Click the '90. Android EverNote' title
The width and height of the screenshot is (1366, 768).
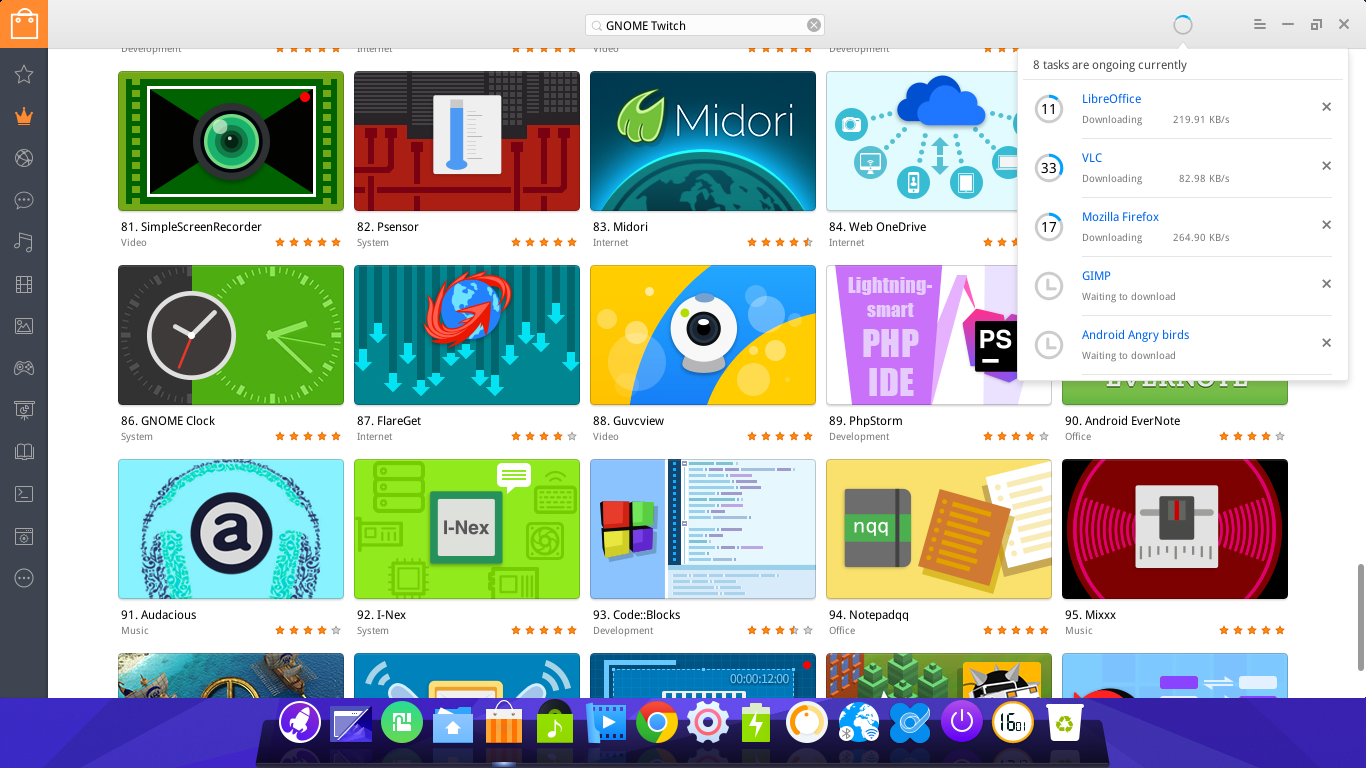tap(1122, 421)
